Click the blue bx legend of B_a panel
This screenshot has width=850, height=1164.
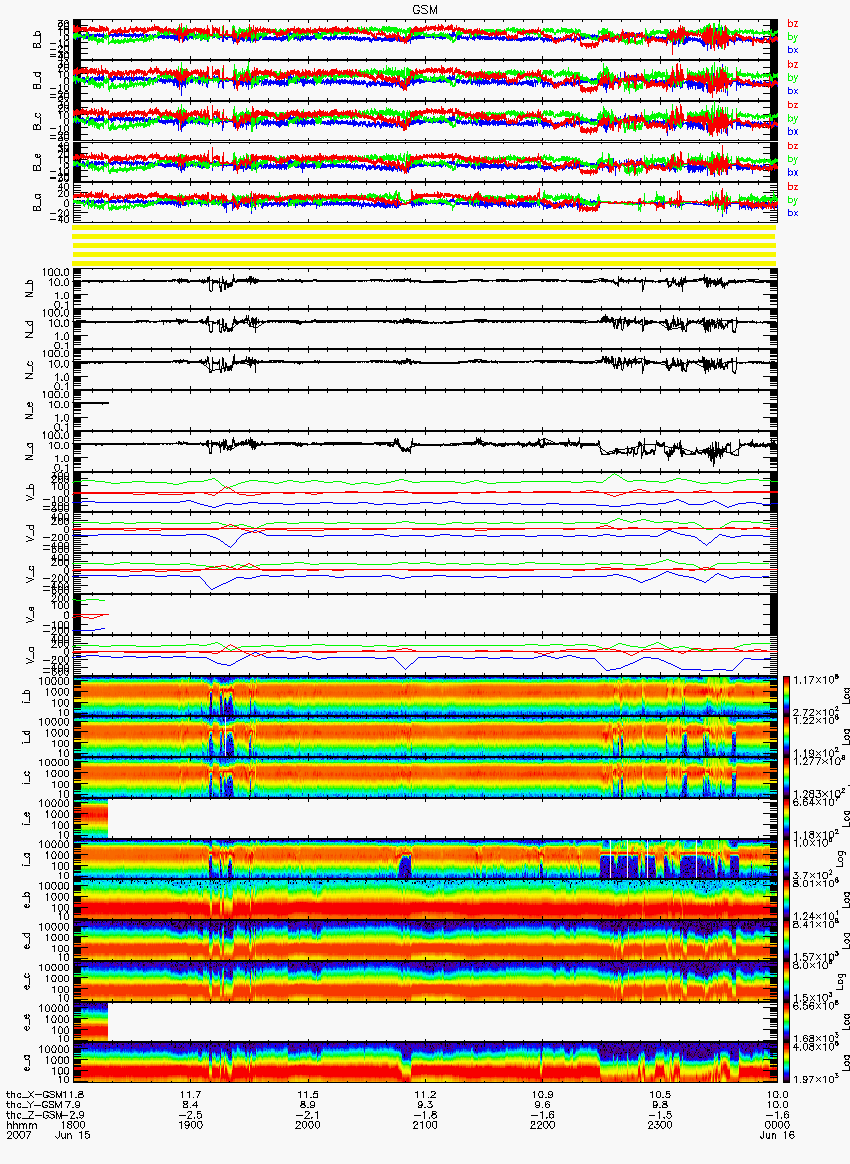[x=793, y=213]
